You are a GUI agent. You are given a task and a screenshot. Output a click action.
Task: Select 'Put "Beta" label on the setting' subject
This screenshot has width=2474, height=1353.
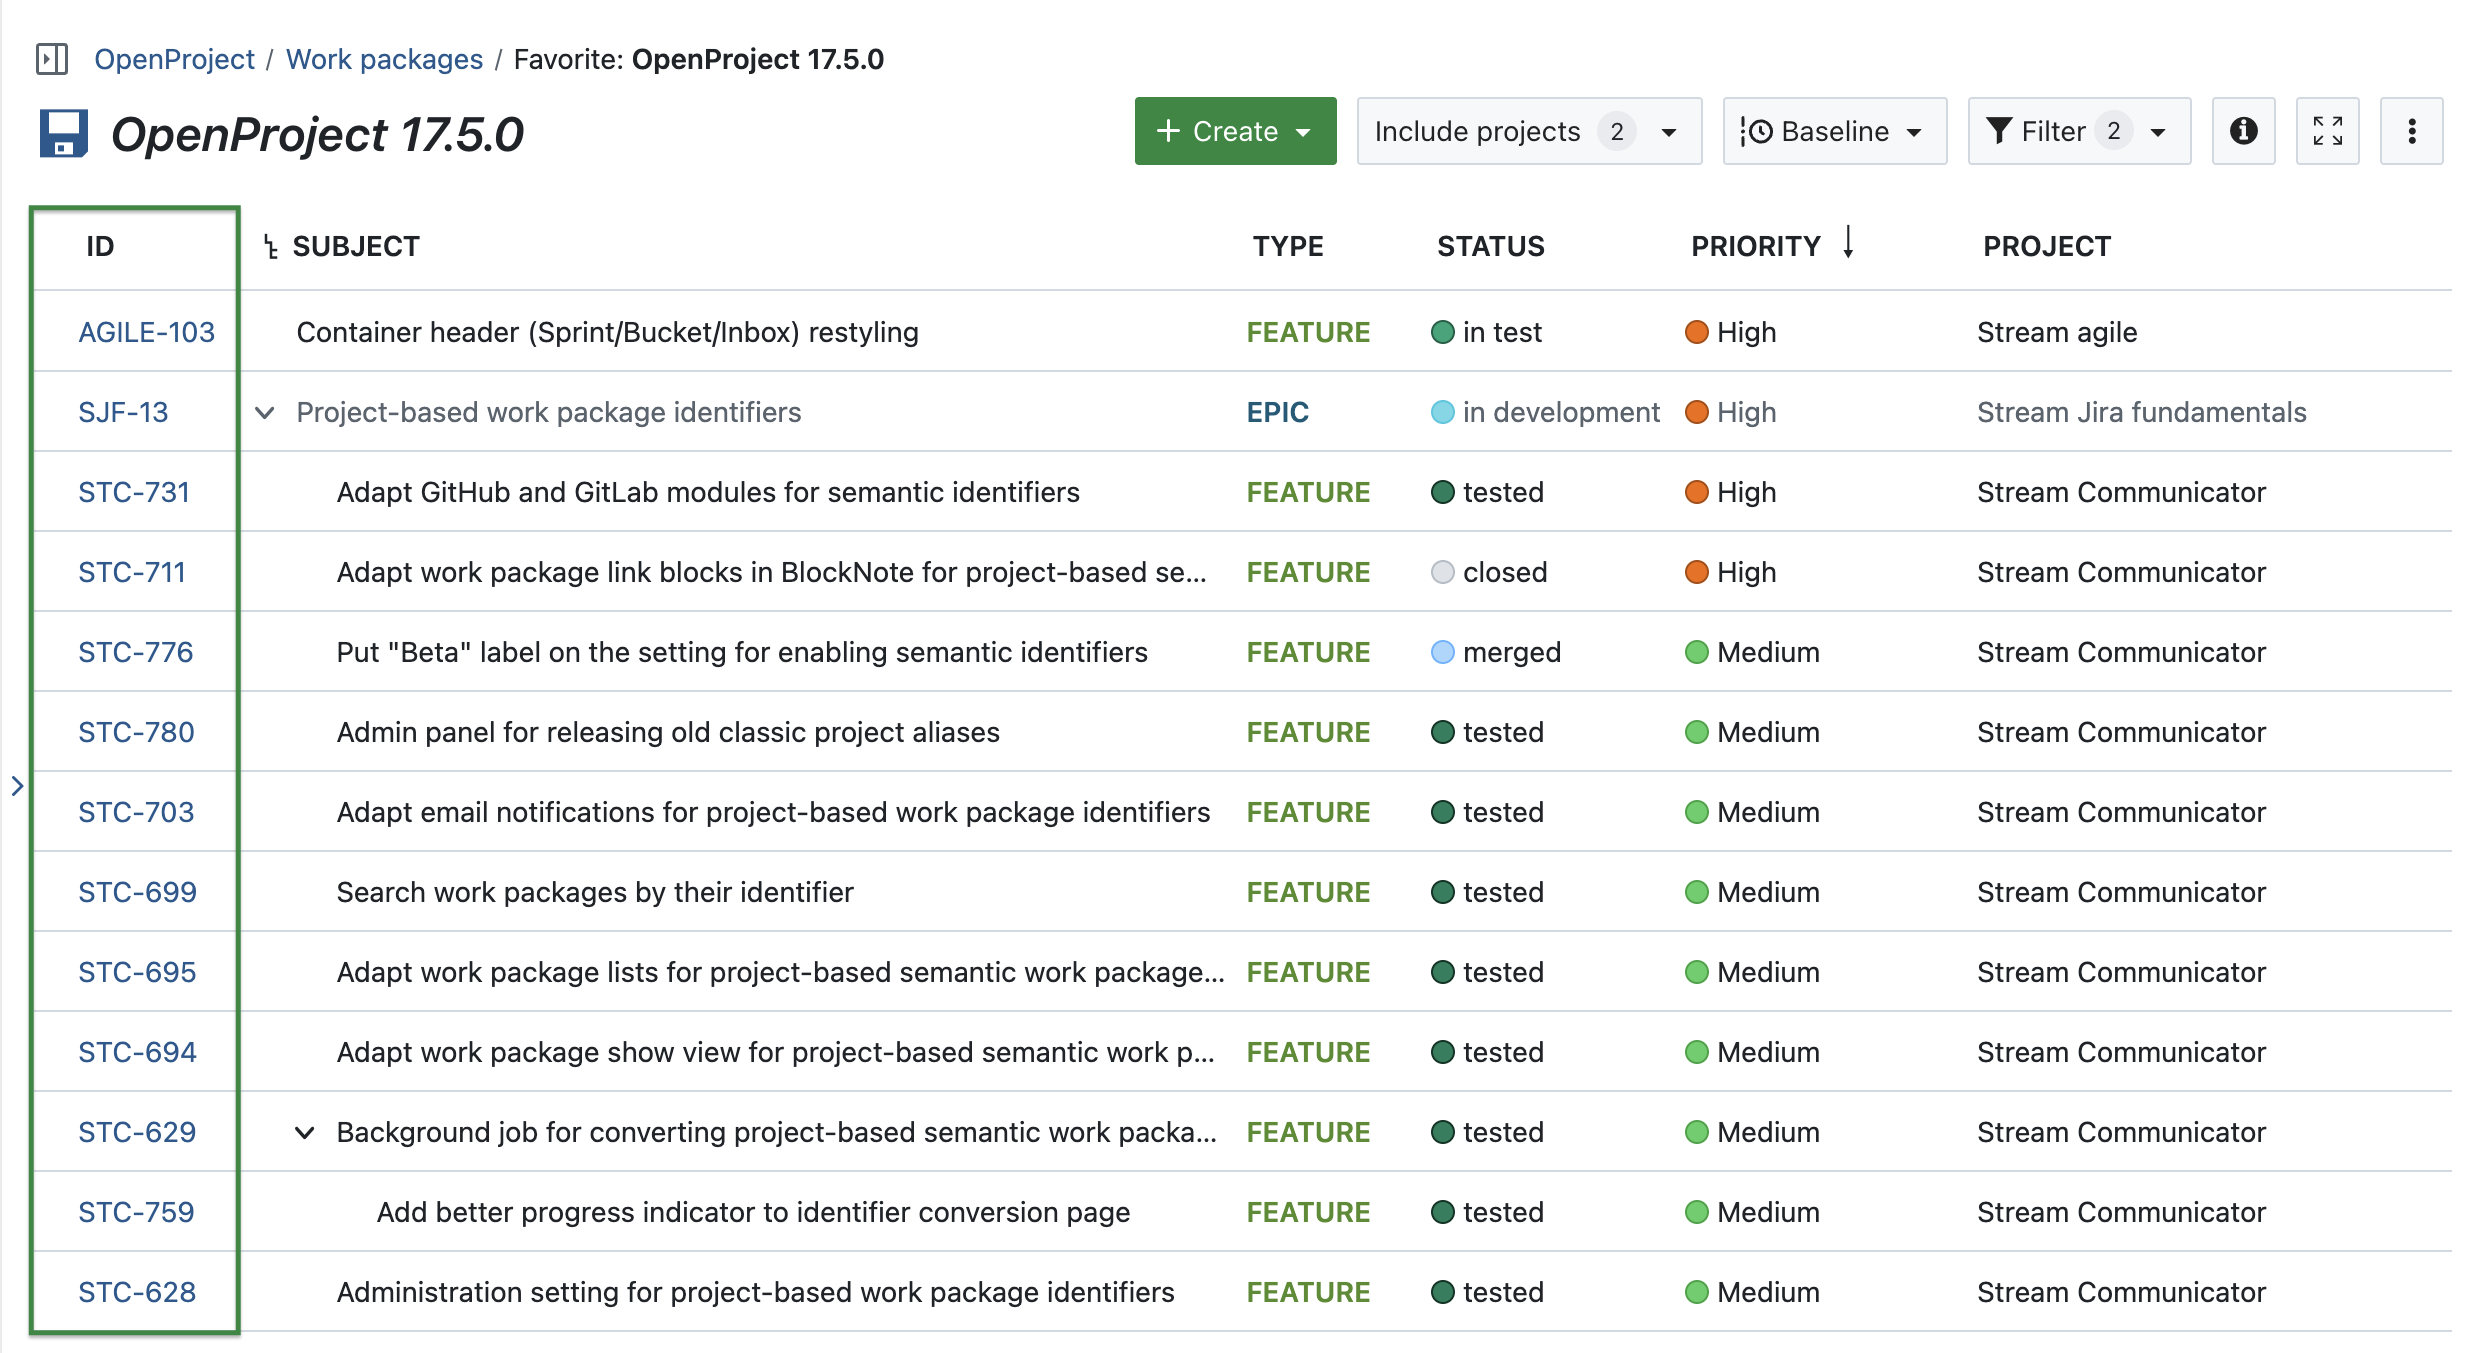[742, 652]
